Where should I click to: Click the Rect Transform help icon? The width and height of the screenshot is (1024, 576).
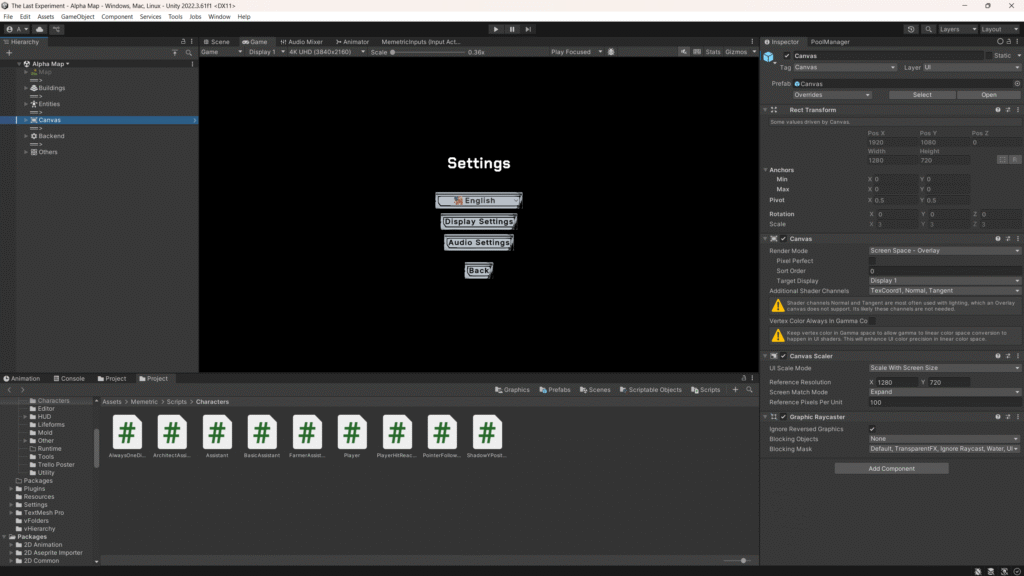[997, 110]
